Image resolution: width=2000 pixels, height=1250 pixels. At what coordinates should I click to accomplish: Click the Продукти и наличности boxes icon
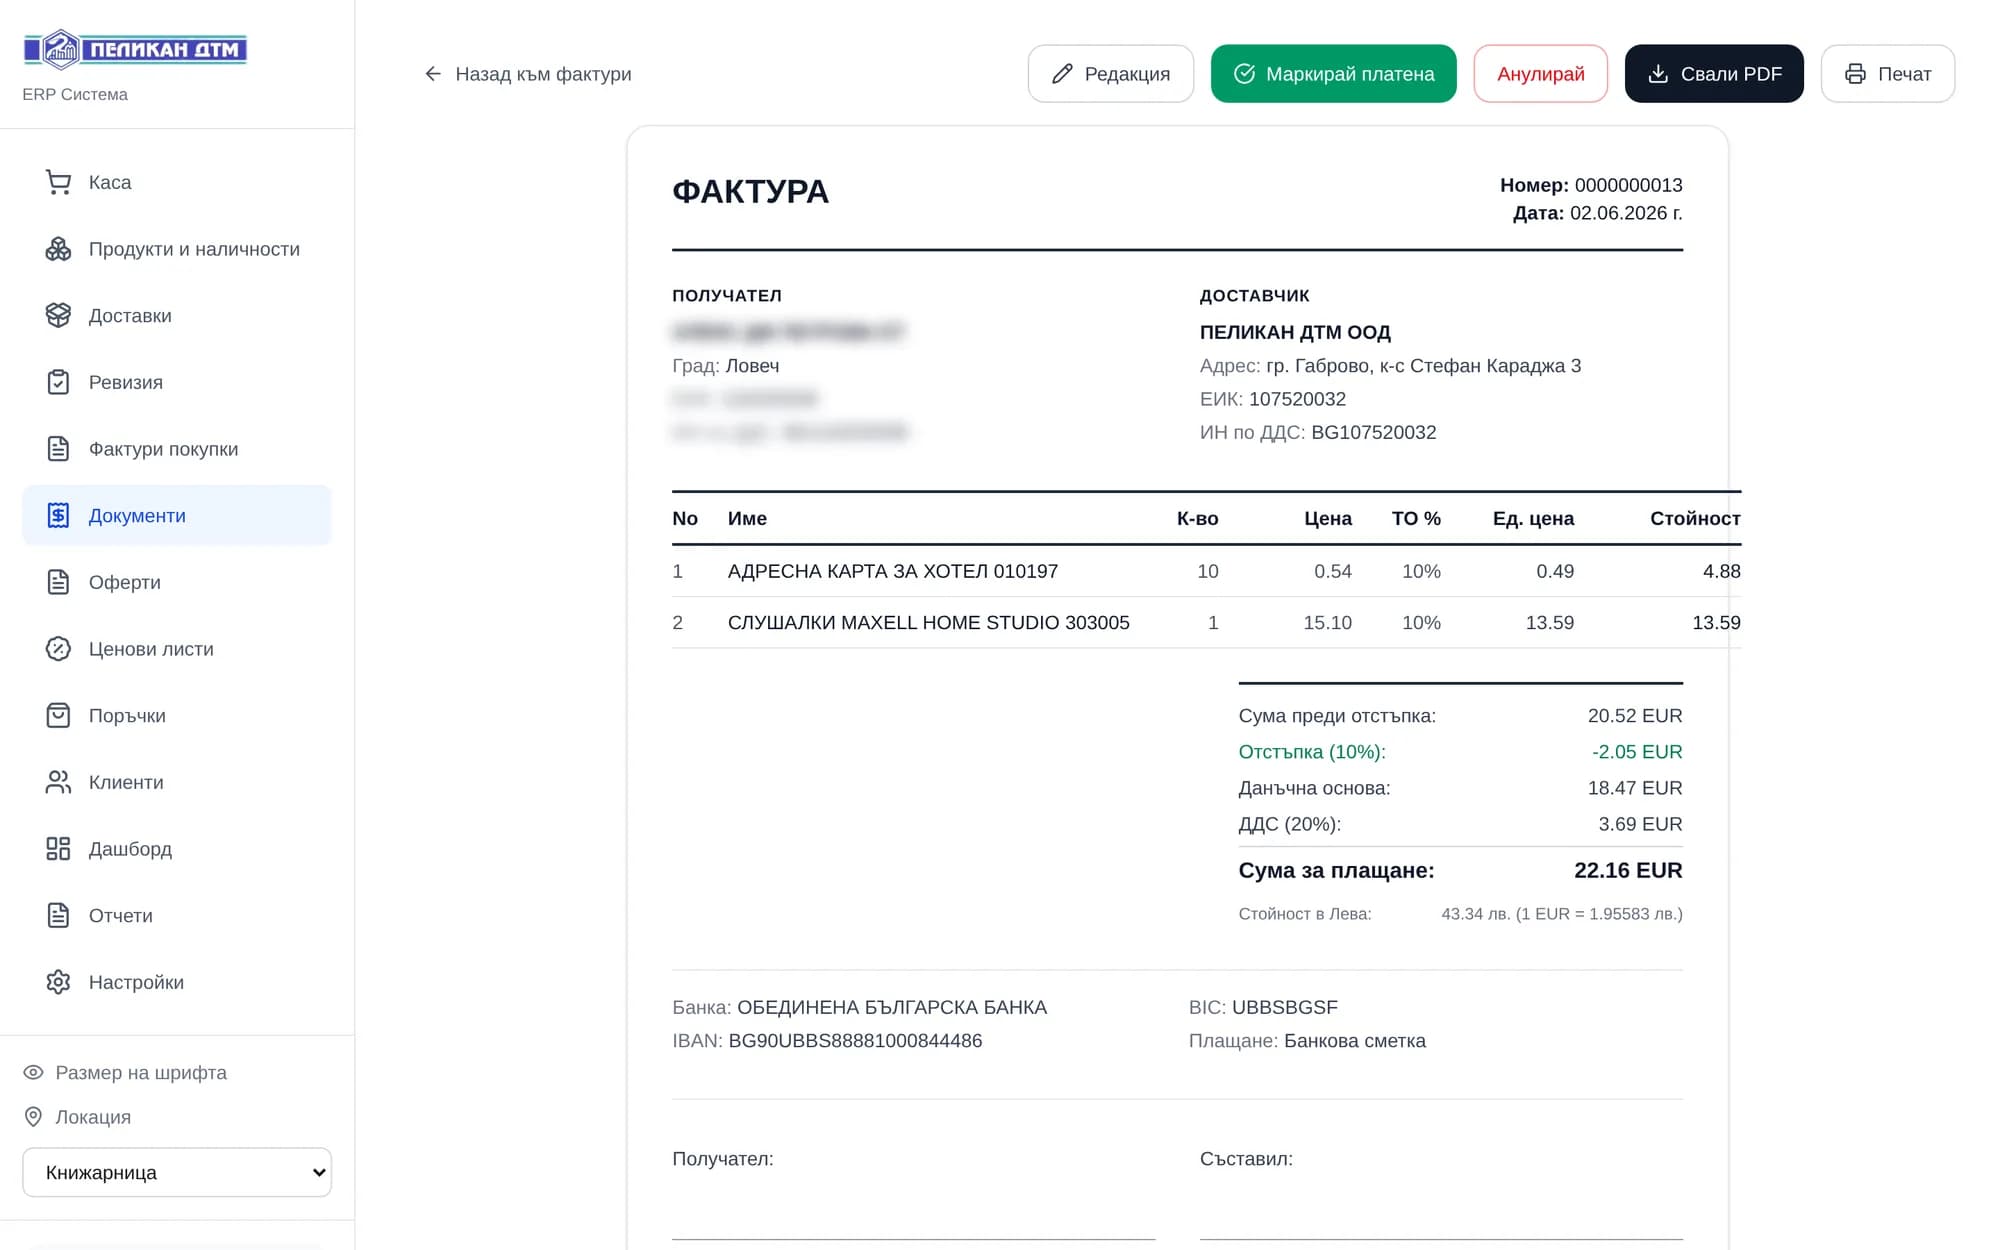pyautogui.click(x=58, y=249)
